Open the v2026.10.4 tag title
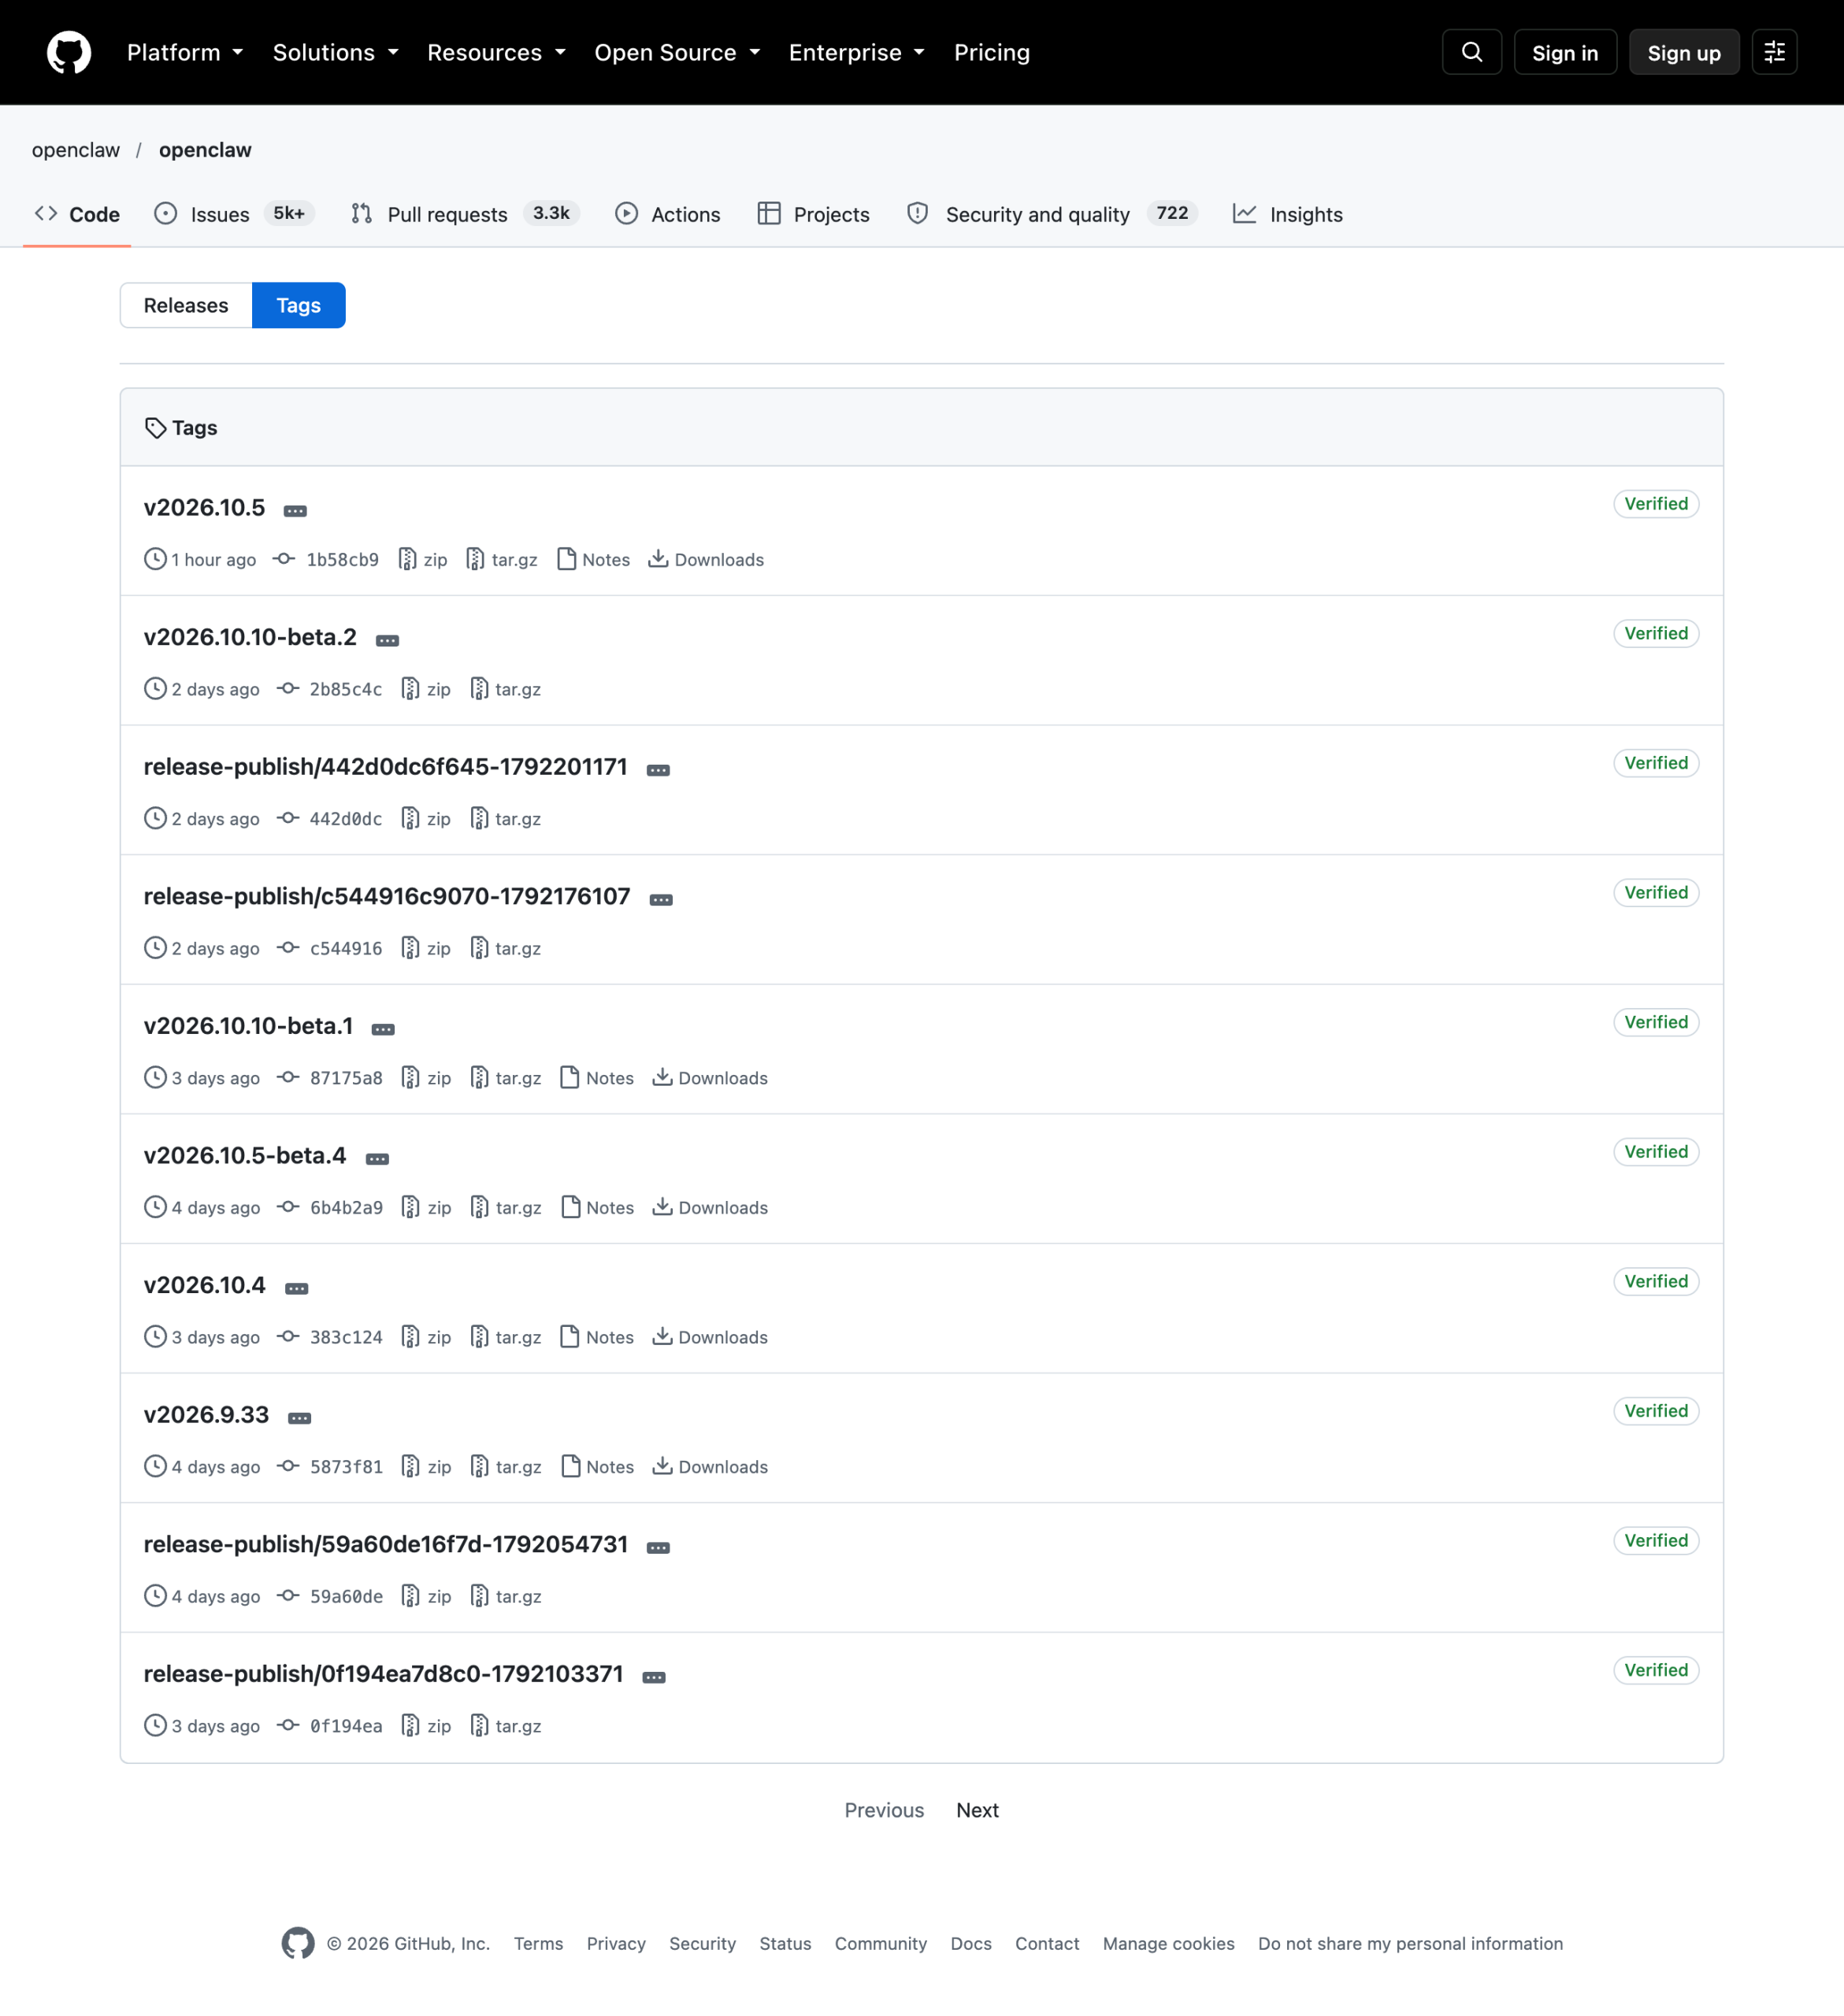Screen dimensions: 1844x2016 (205, 1285)
